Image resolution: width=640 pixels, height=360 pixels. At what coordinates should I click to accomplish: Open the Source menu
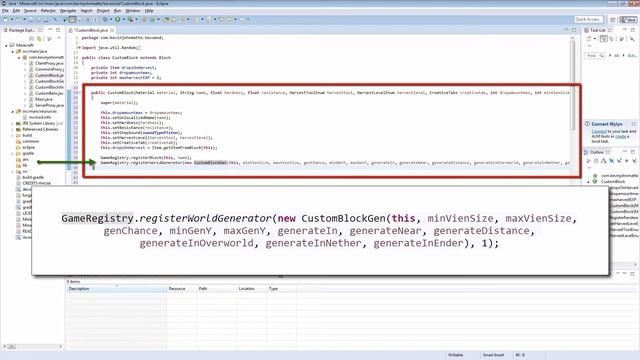[30, 11]
